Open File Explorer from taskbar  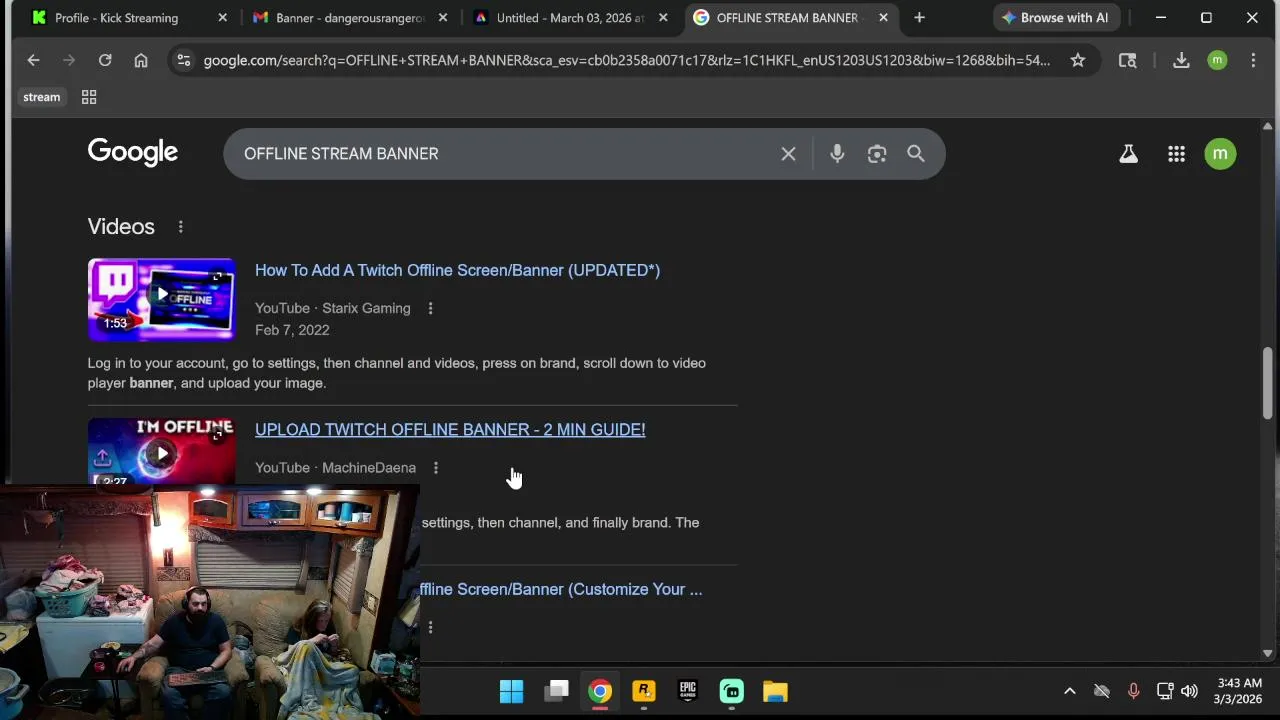click(775, 691)
